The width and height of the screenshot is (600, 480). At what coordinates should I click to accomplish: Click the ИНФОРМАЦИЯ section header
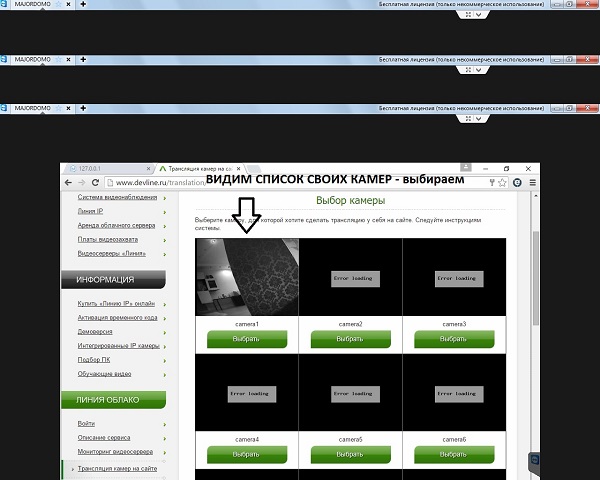pyautogui.click(x=113, y=279)
